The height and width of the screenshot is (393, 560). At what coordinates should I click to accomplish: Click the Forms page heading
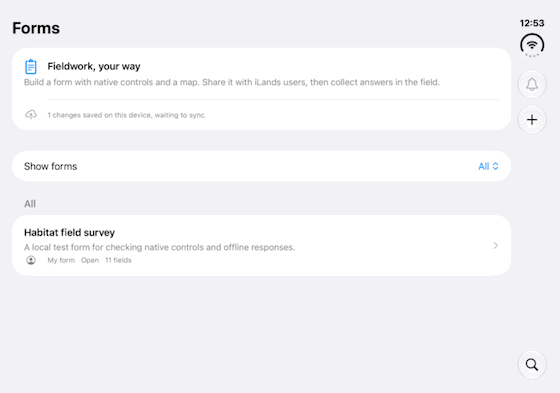pos(36,28)
